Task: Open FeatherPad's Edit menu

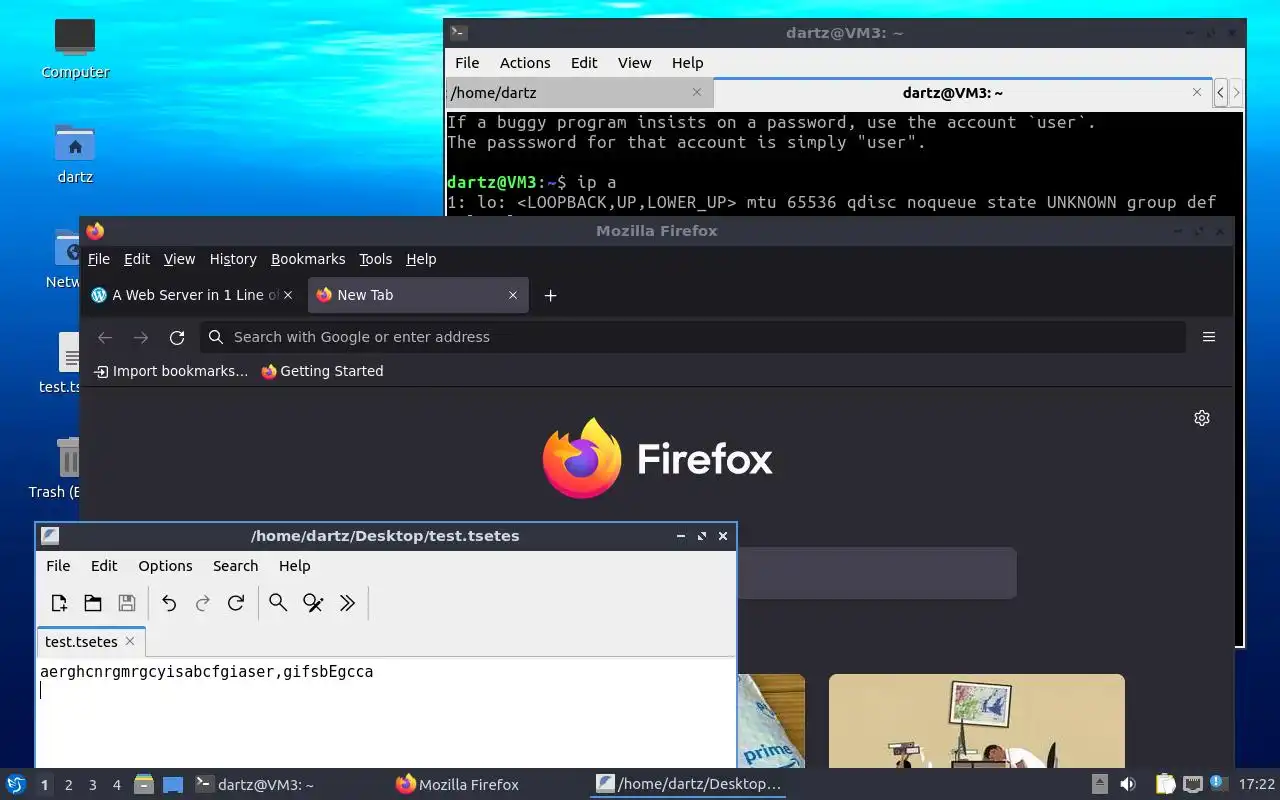Action: [x=104, y=566]
